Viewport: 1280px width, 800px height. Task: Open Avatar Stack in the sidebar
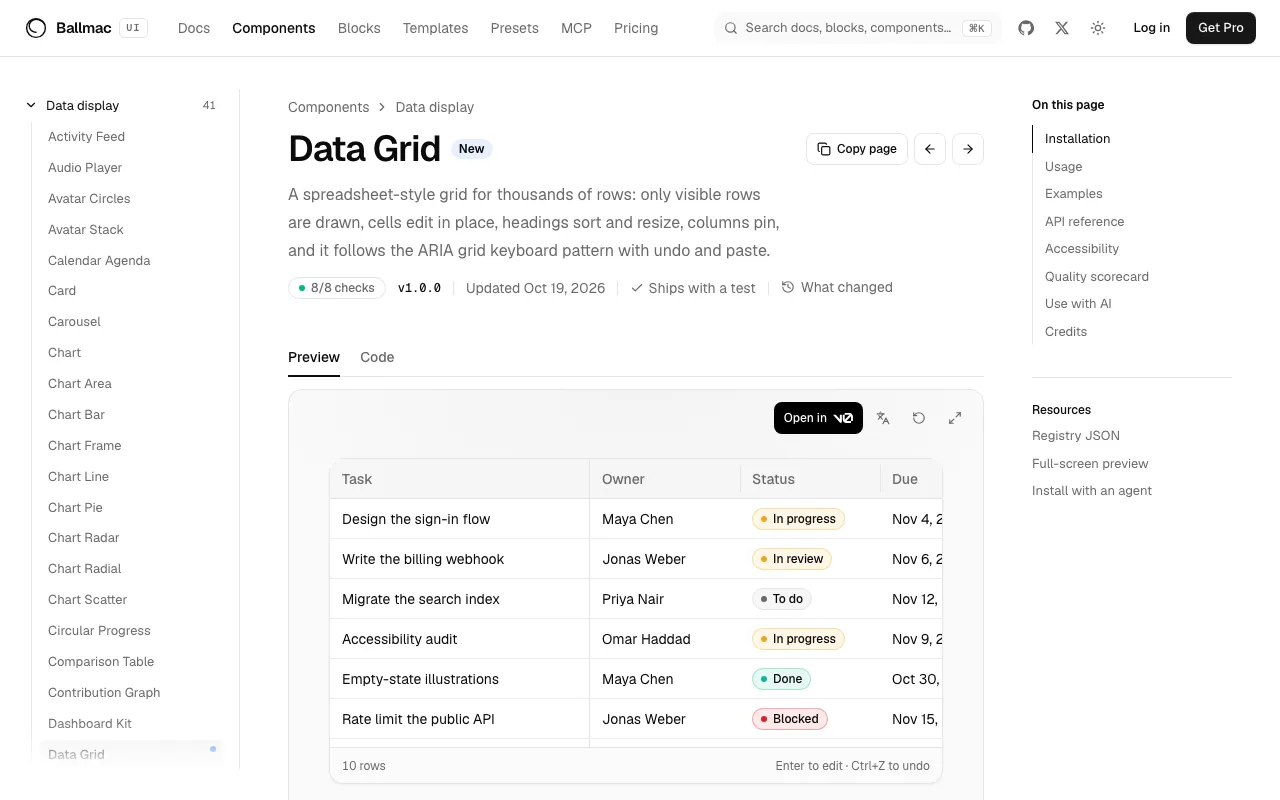click(86, 229)
